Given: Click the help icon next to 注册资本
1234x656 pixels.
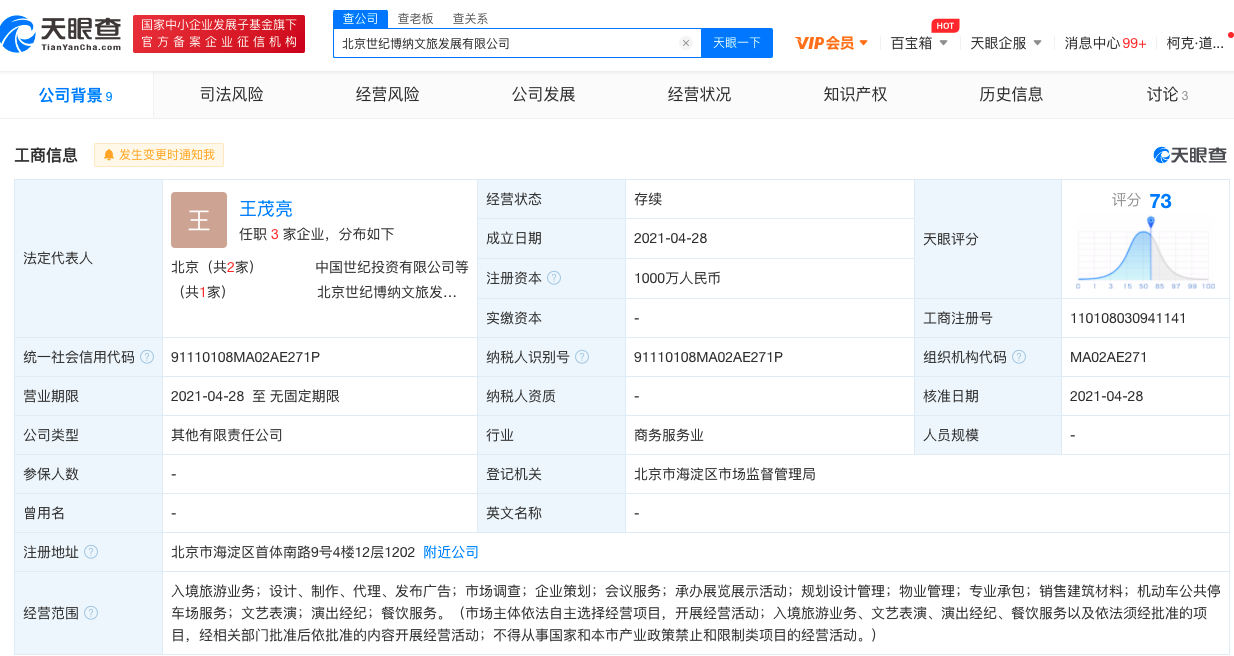Looking at the screenshot, I should [x=554, y=278].
